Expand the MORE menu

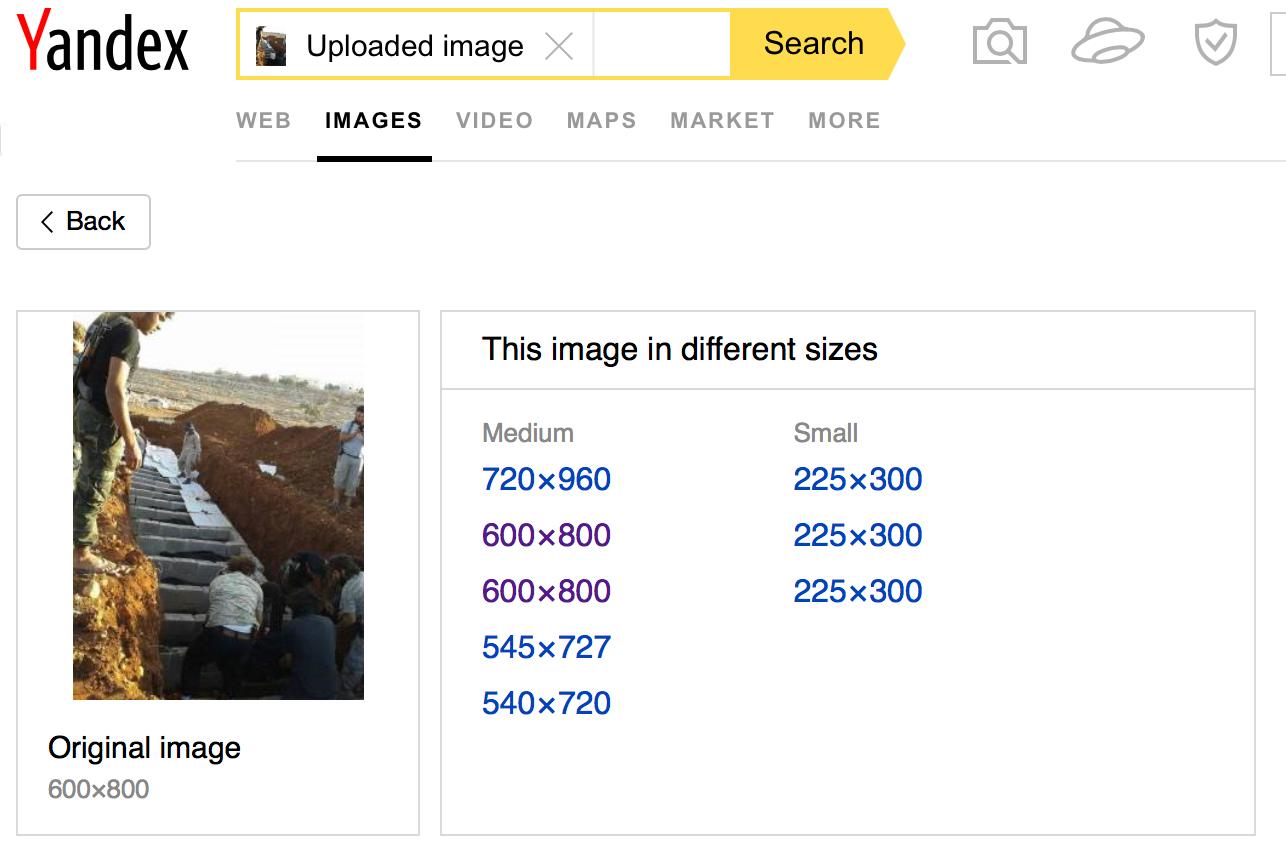point(845,121)
